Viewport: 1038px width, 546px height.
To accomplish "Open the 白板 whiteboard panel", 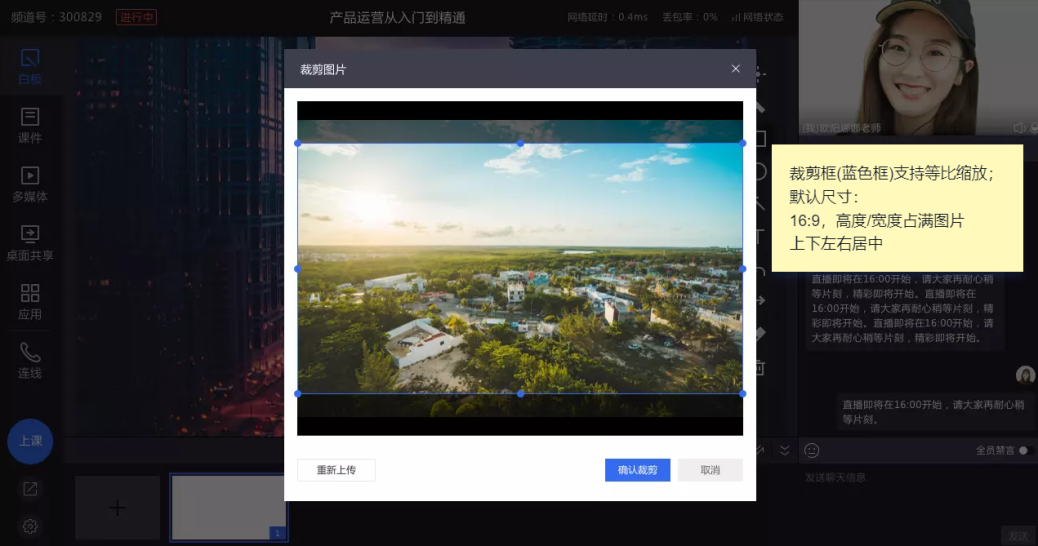I will click(x=30, y=67).
